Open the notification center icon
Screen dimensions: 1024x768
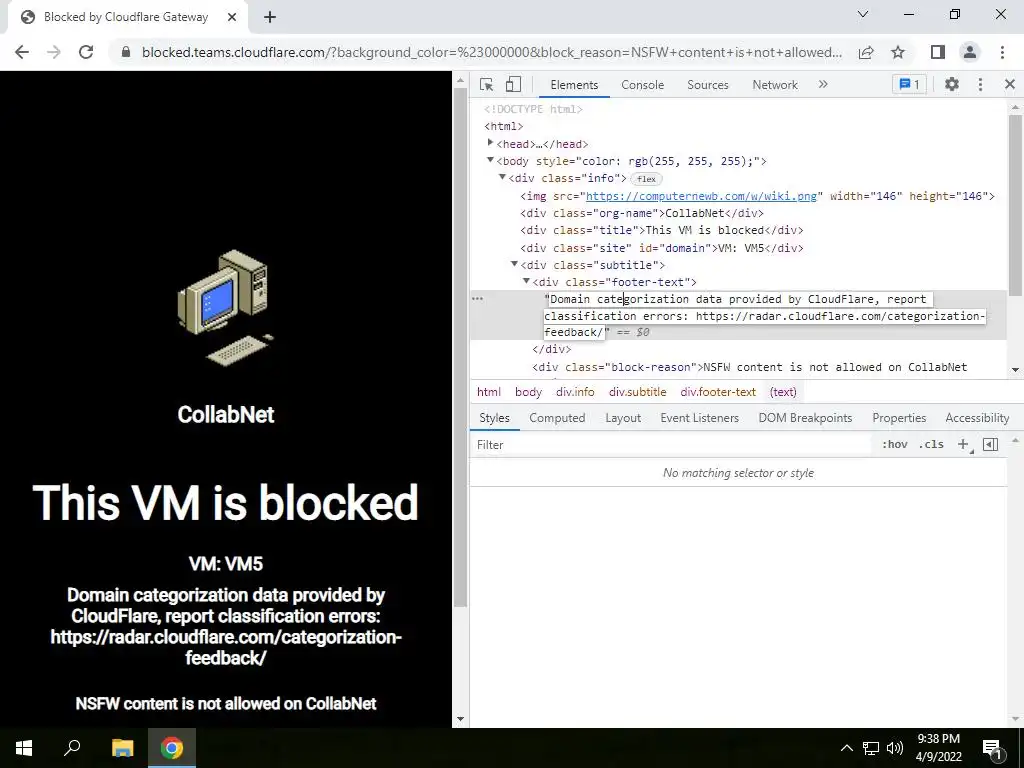[991, 748]
